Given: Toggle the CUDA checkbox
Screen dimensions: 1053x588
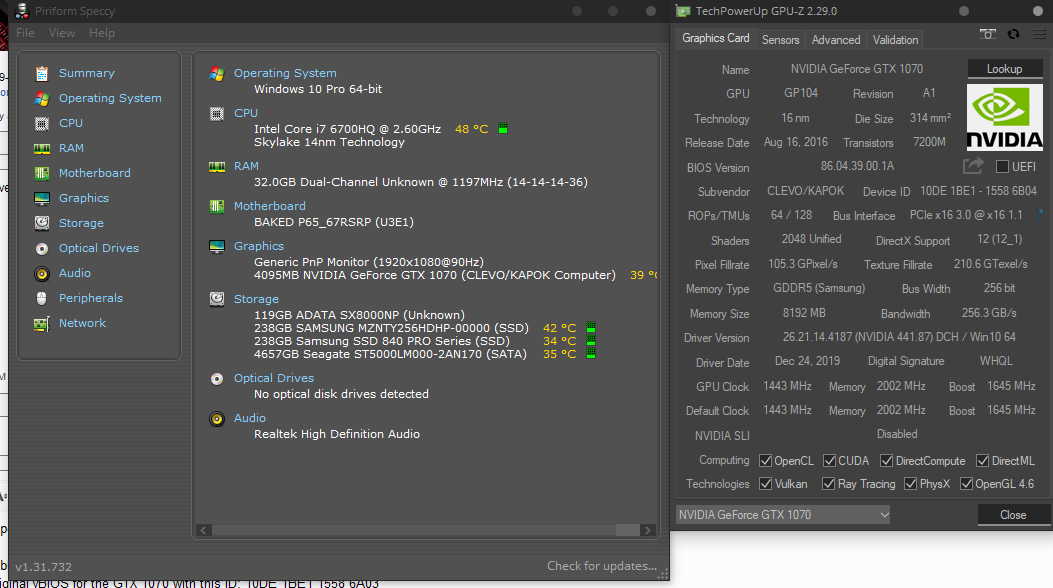Looking at the screenshot, I should [829, 460].
